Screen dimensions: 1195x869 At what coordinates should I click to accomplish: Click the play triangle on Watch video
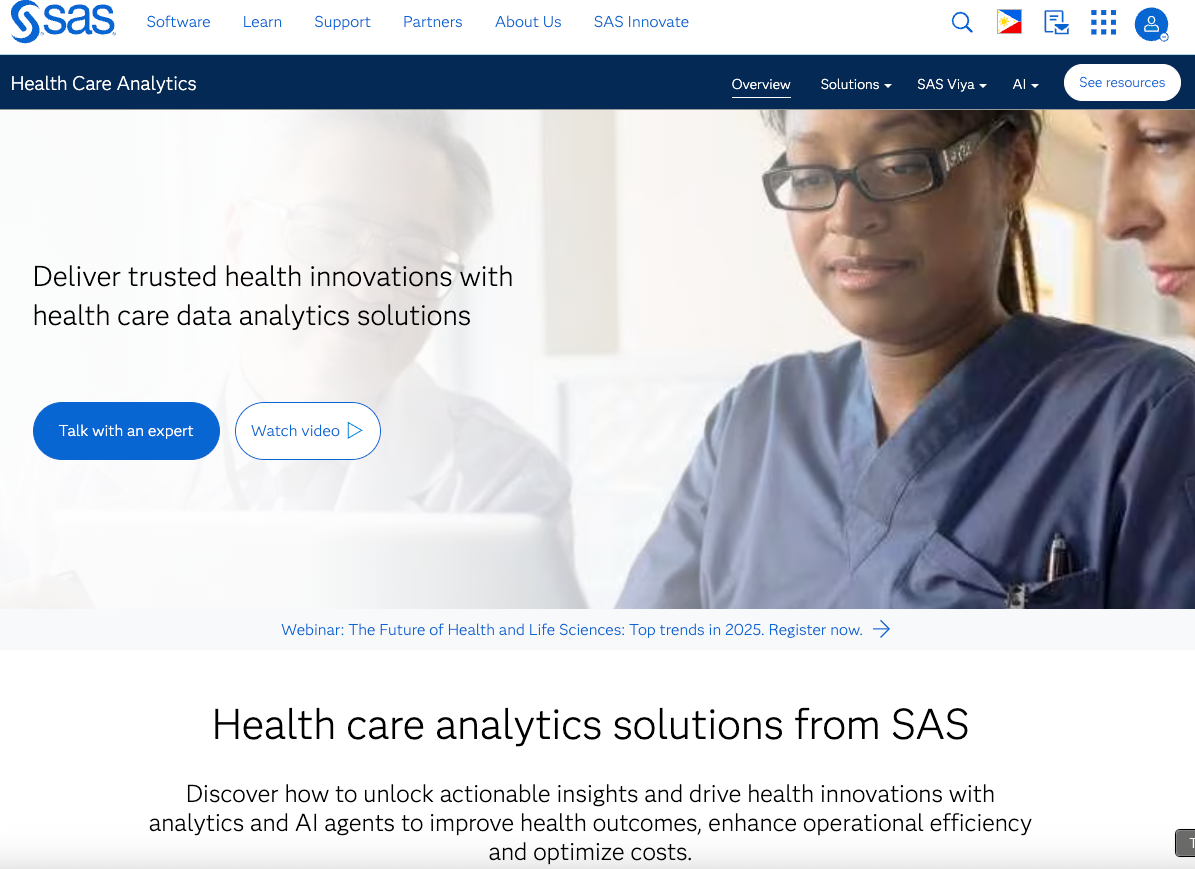354,431
